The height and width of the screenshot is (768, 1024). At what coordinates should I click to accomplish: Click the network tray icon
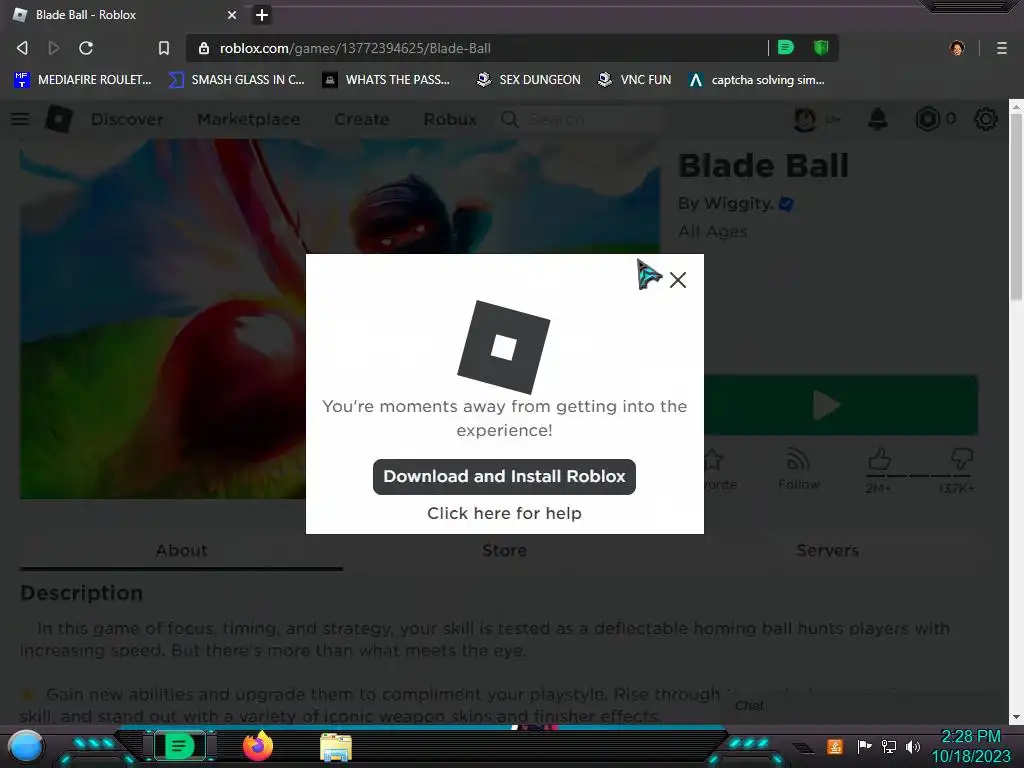coord(889,746)
